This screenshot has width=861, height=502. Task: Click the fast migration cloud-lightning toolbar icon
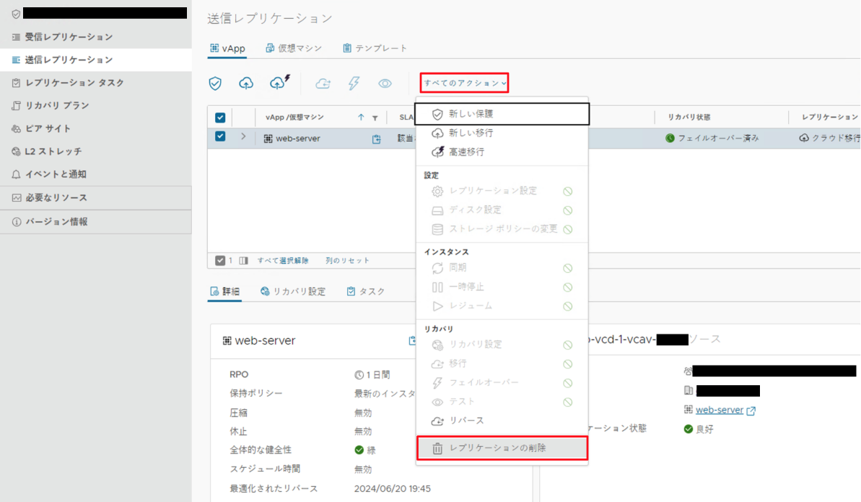click(279, 82)
